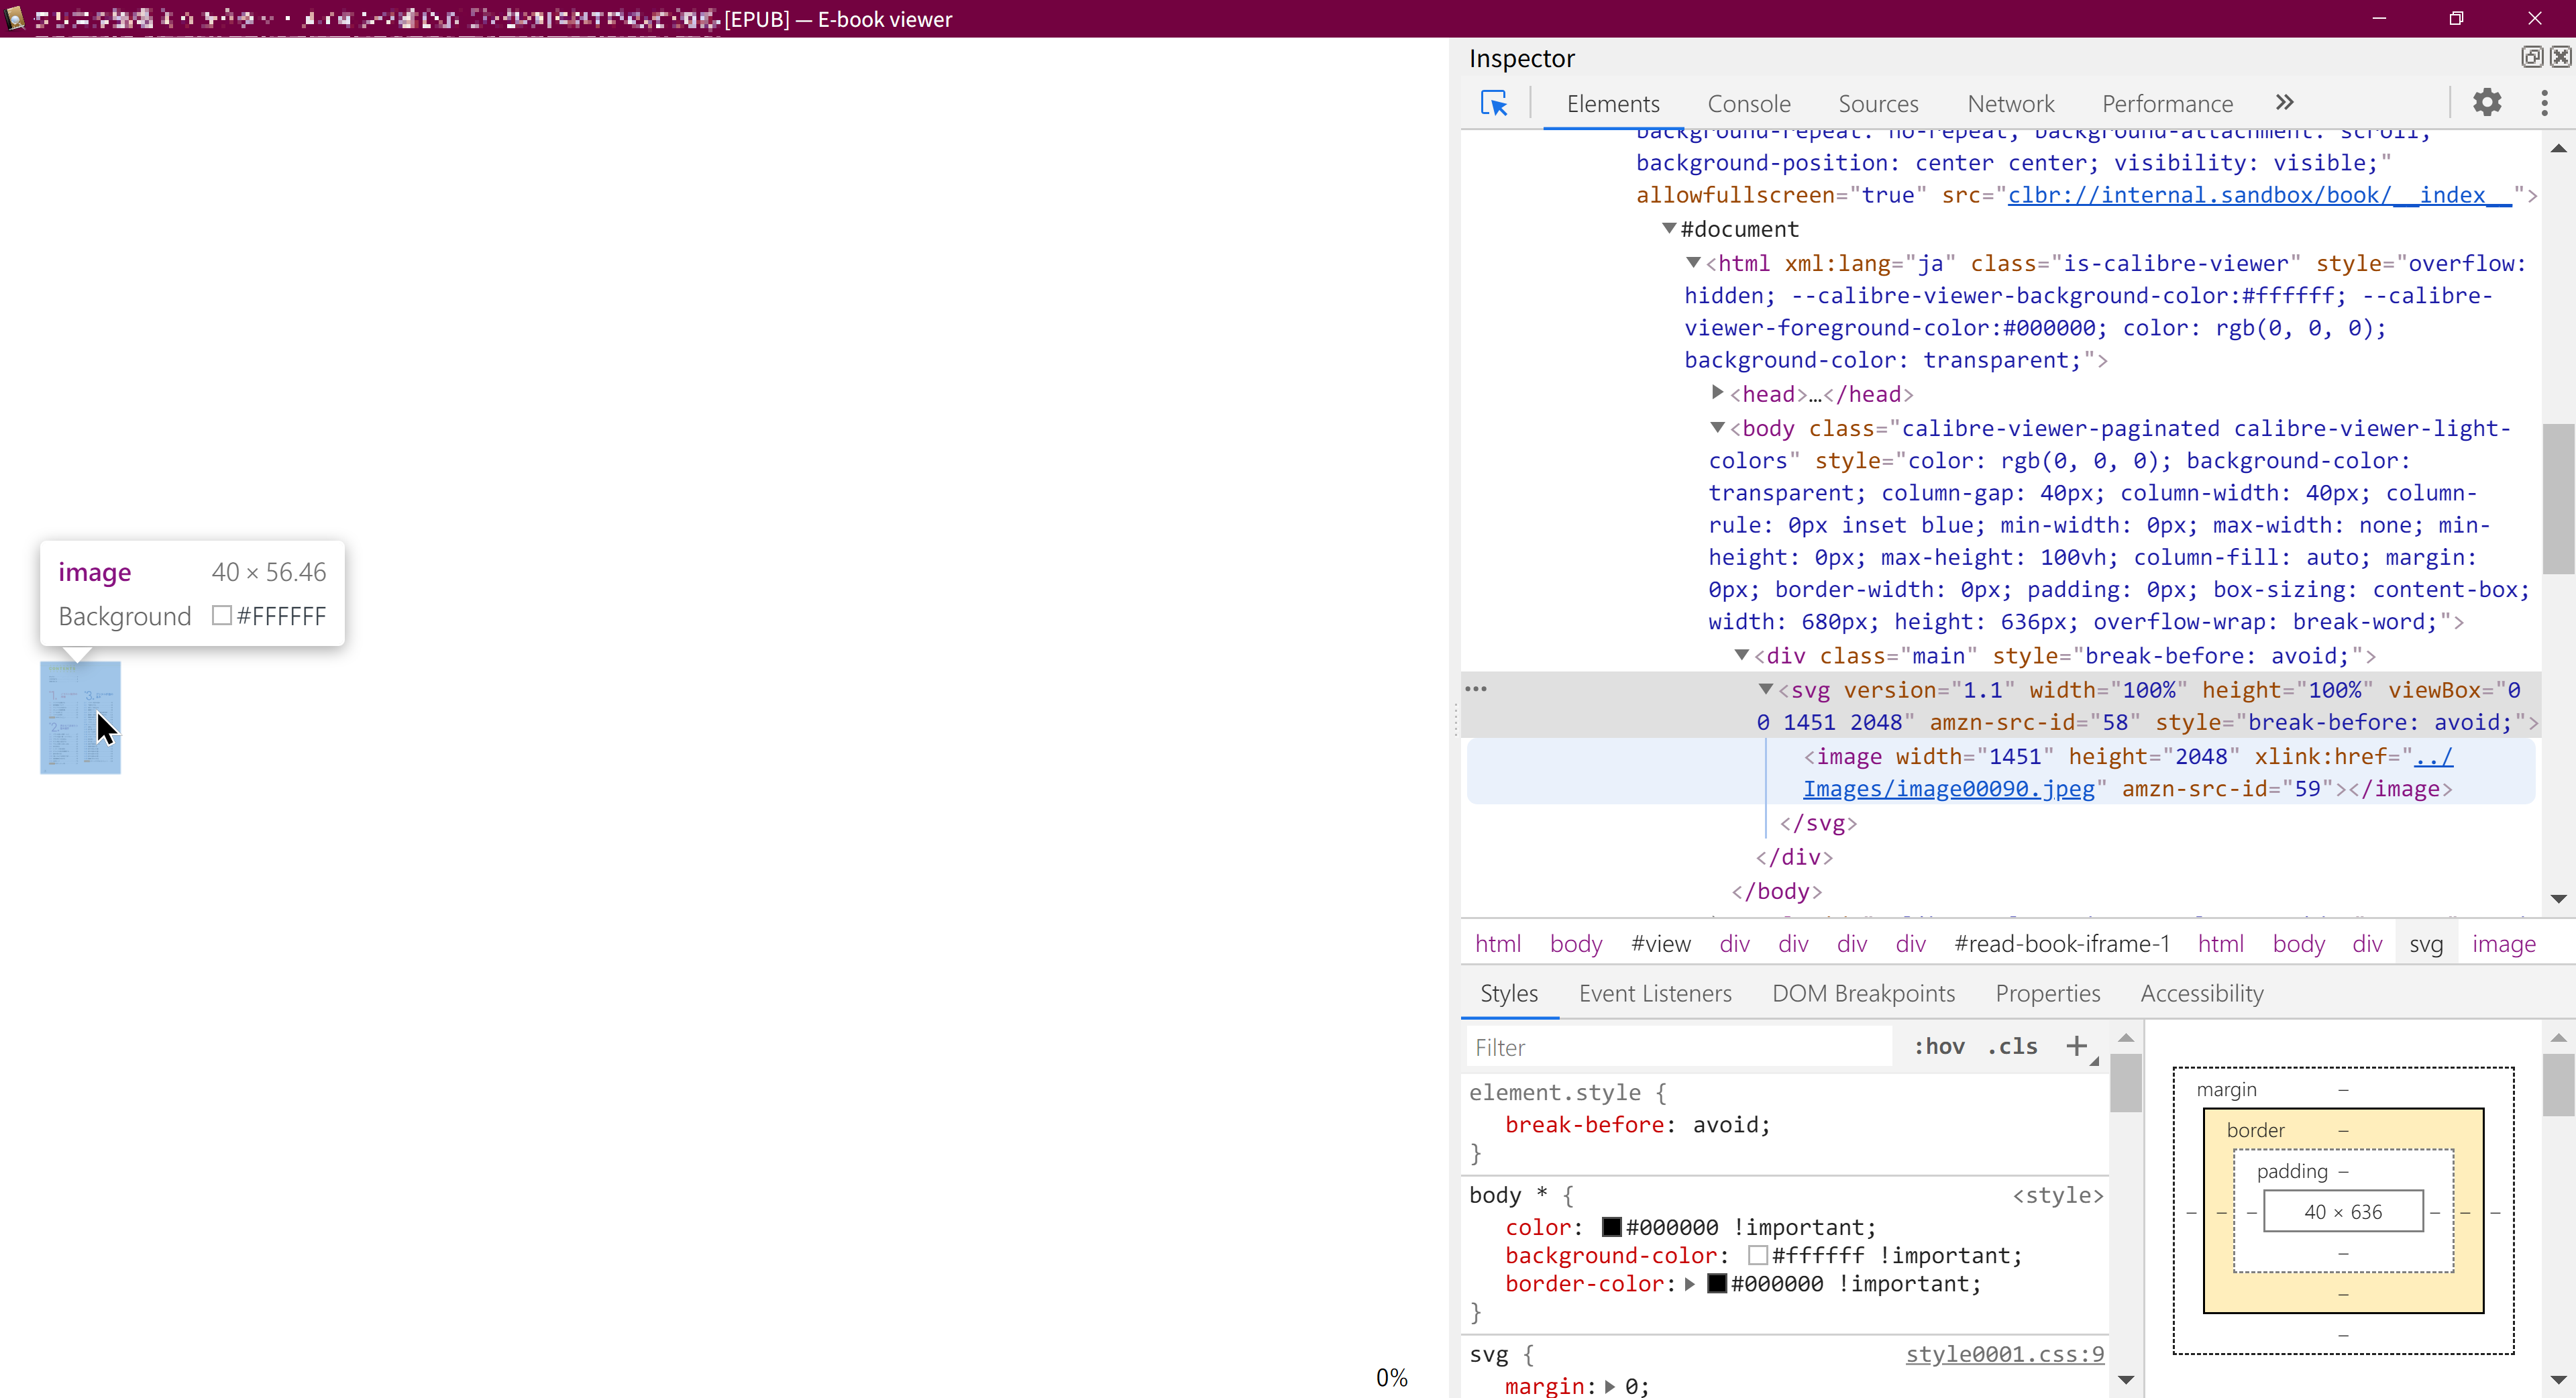Activate the element picker inspect icon
Screen dimensions: 2576x1398
[1494, 103]
